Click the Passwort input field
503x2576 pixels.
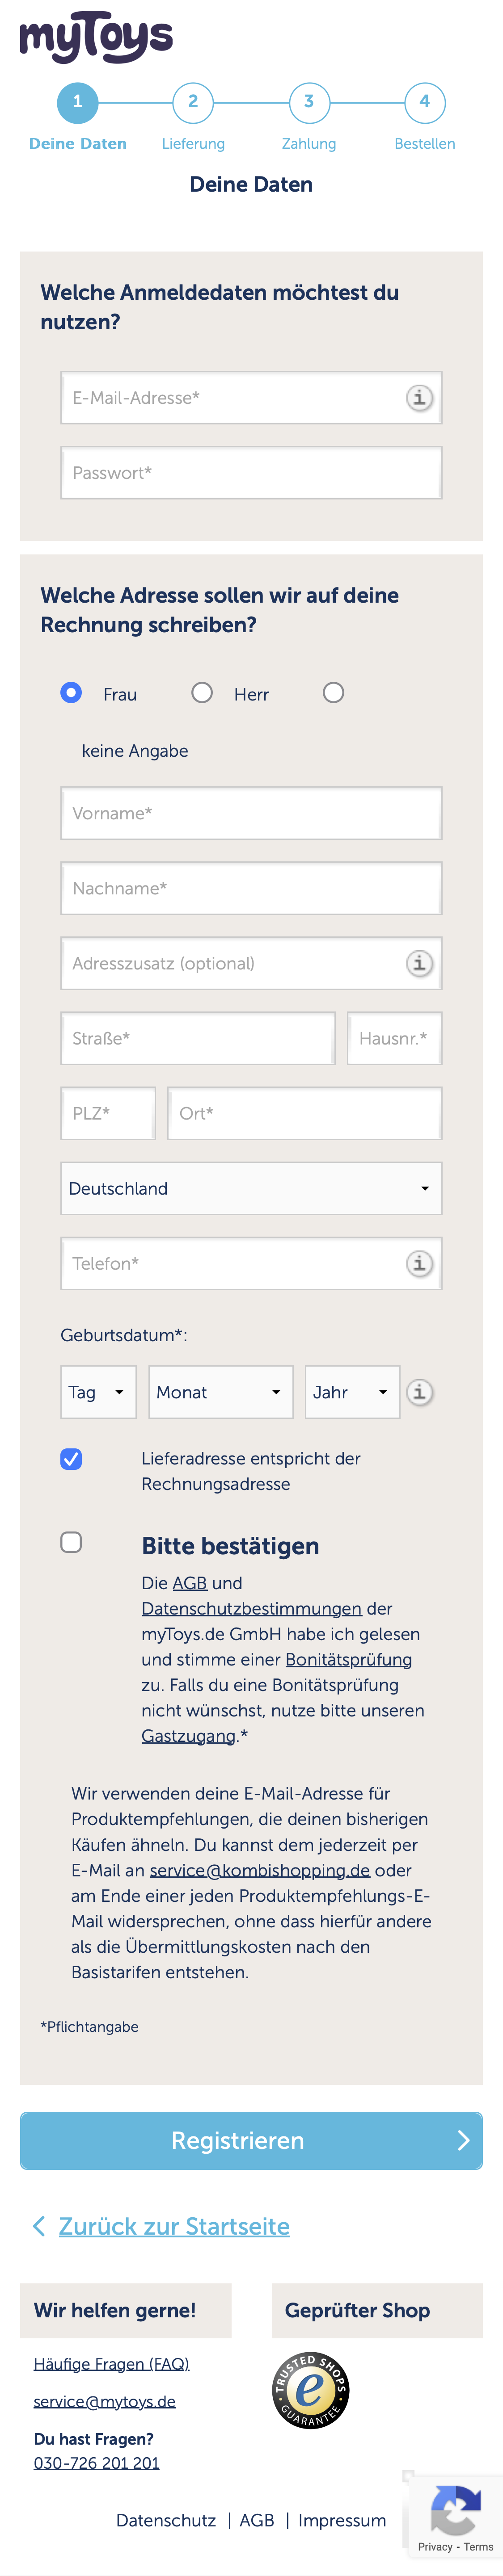pos(251,472)
